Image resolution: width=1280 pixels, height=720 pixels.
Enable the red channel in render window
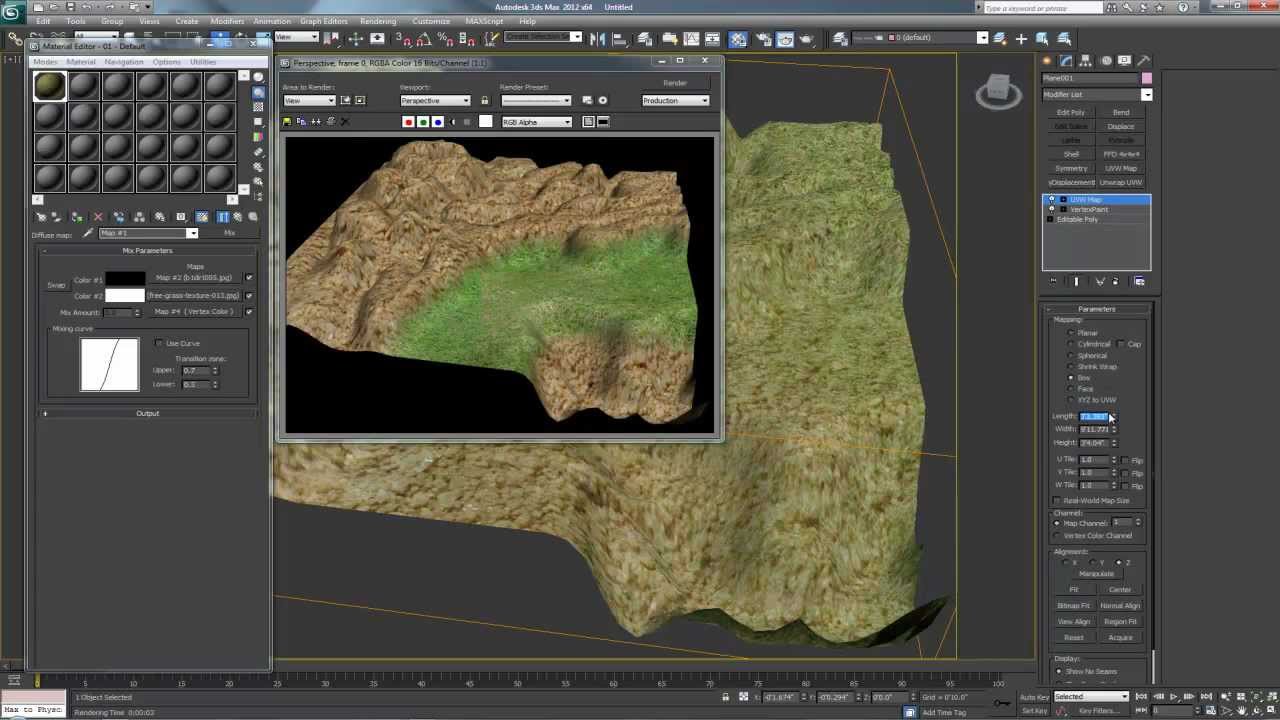coord(408,122)
